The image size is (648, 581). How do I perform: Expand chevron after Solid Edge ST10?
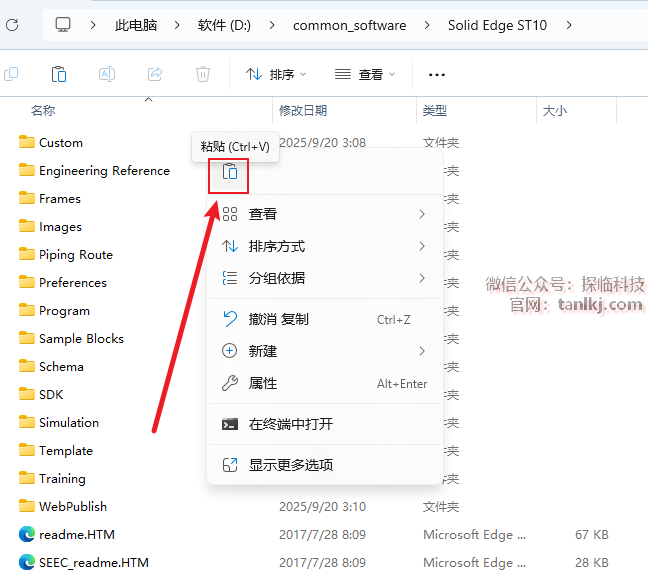(x=569, y=25)
